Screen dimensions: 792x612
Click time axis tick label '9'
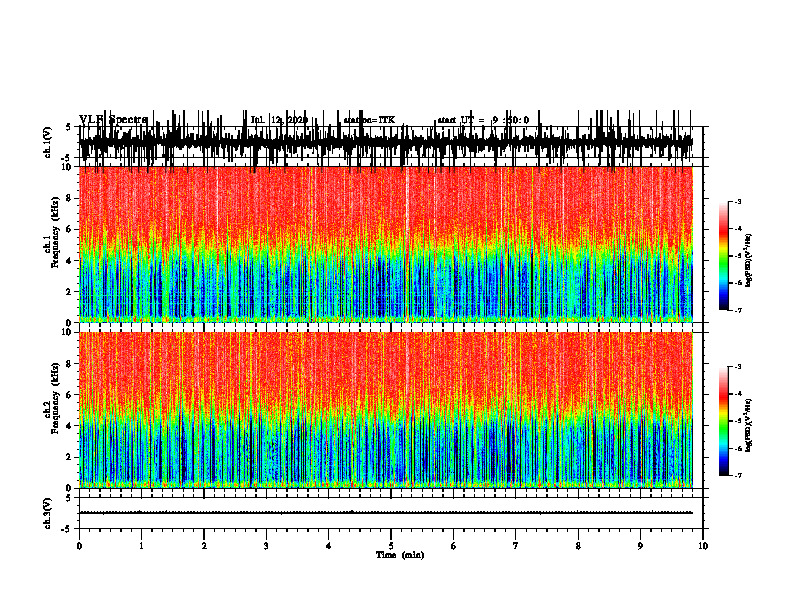pos(640,546)
